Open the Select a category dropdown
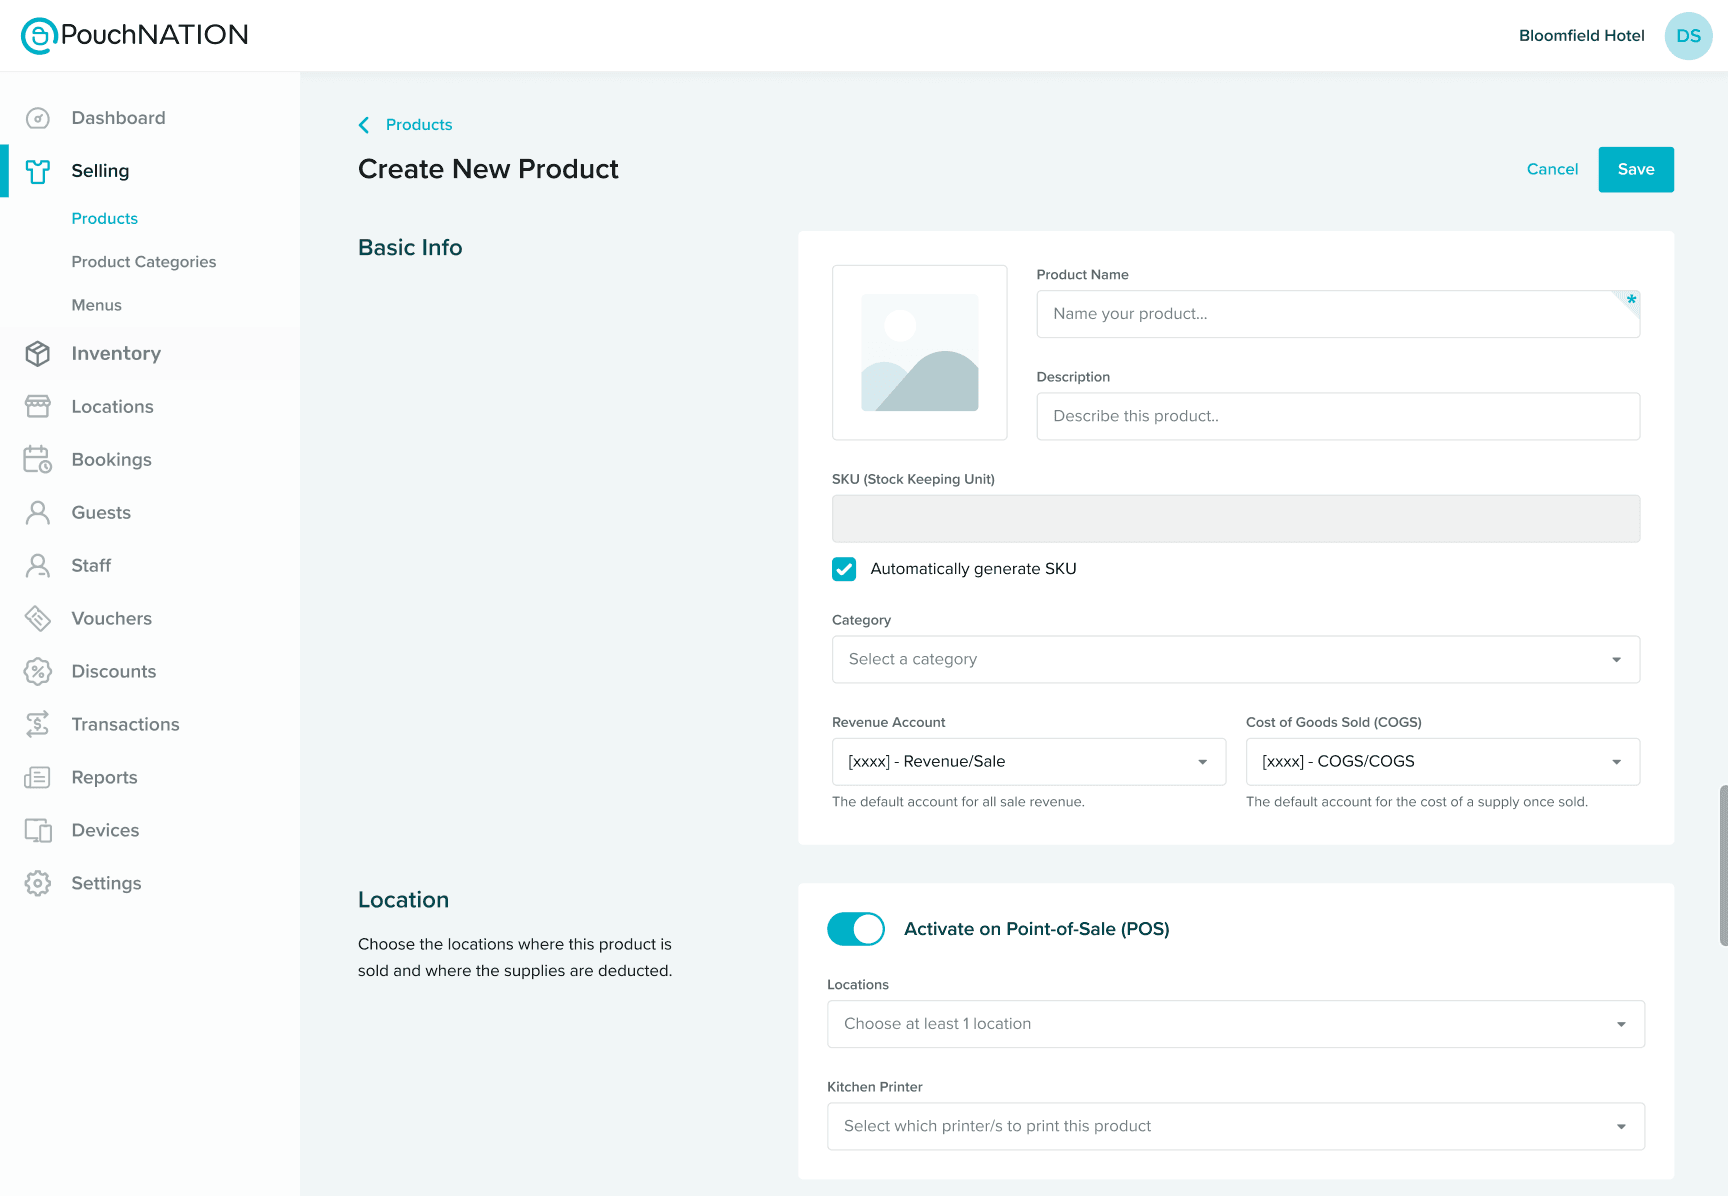This screenshot has height=1196, width=1728. click(1235, 659)
